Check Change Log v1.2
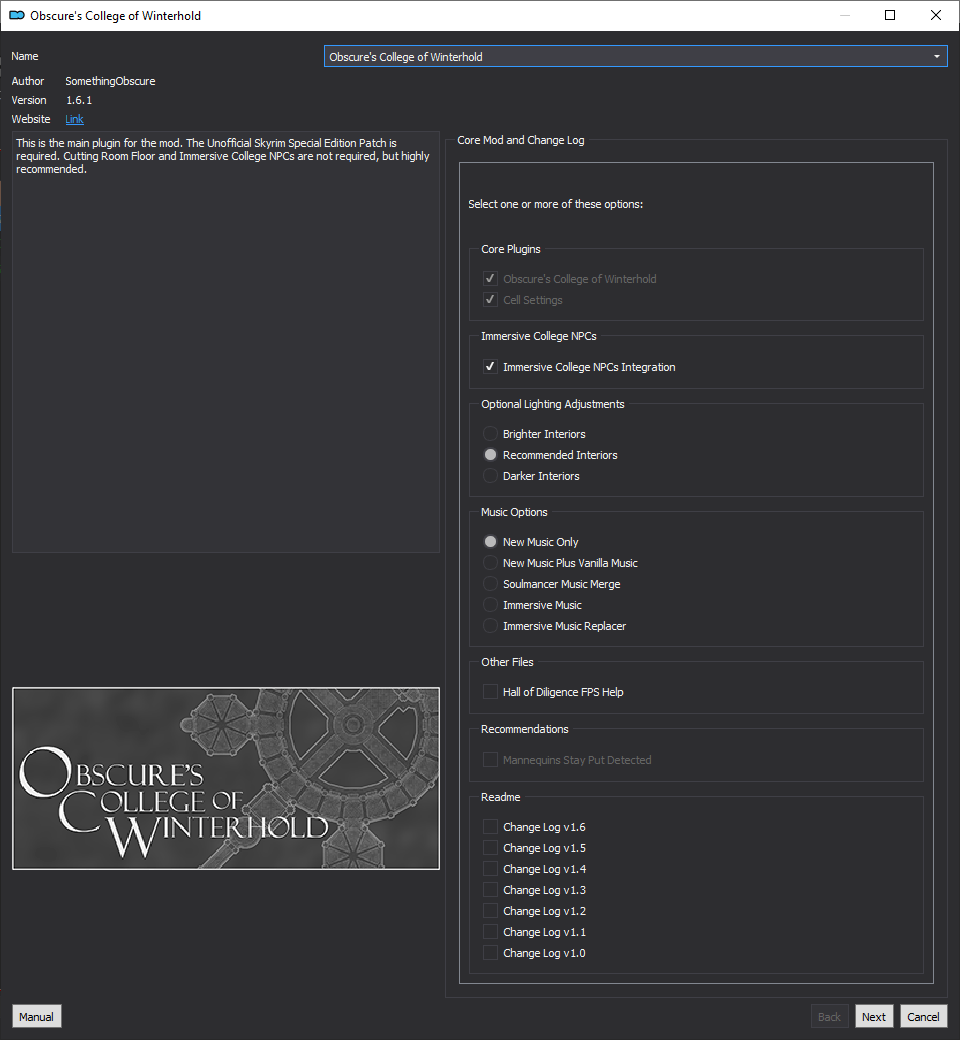 point(490,911)
